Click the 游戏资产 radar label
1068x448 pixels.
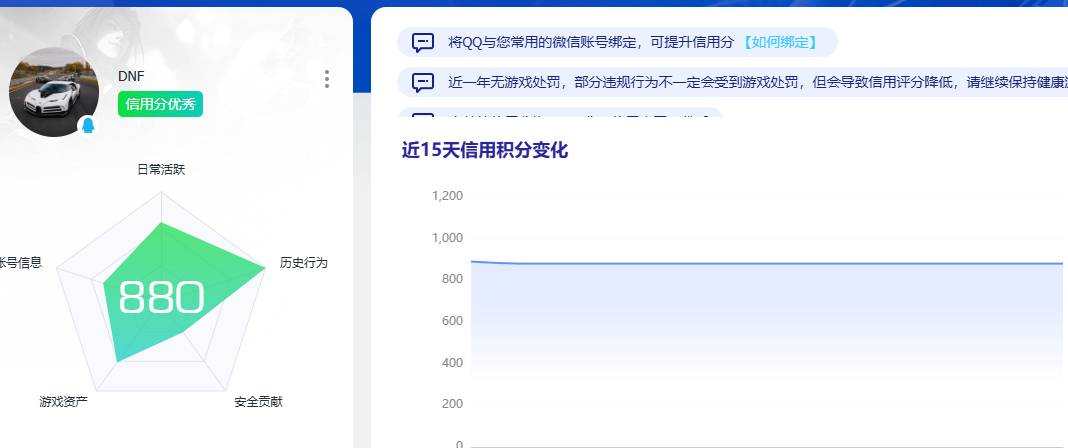(x=63, y=402)
